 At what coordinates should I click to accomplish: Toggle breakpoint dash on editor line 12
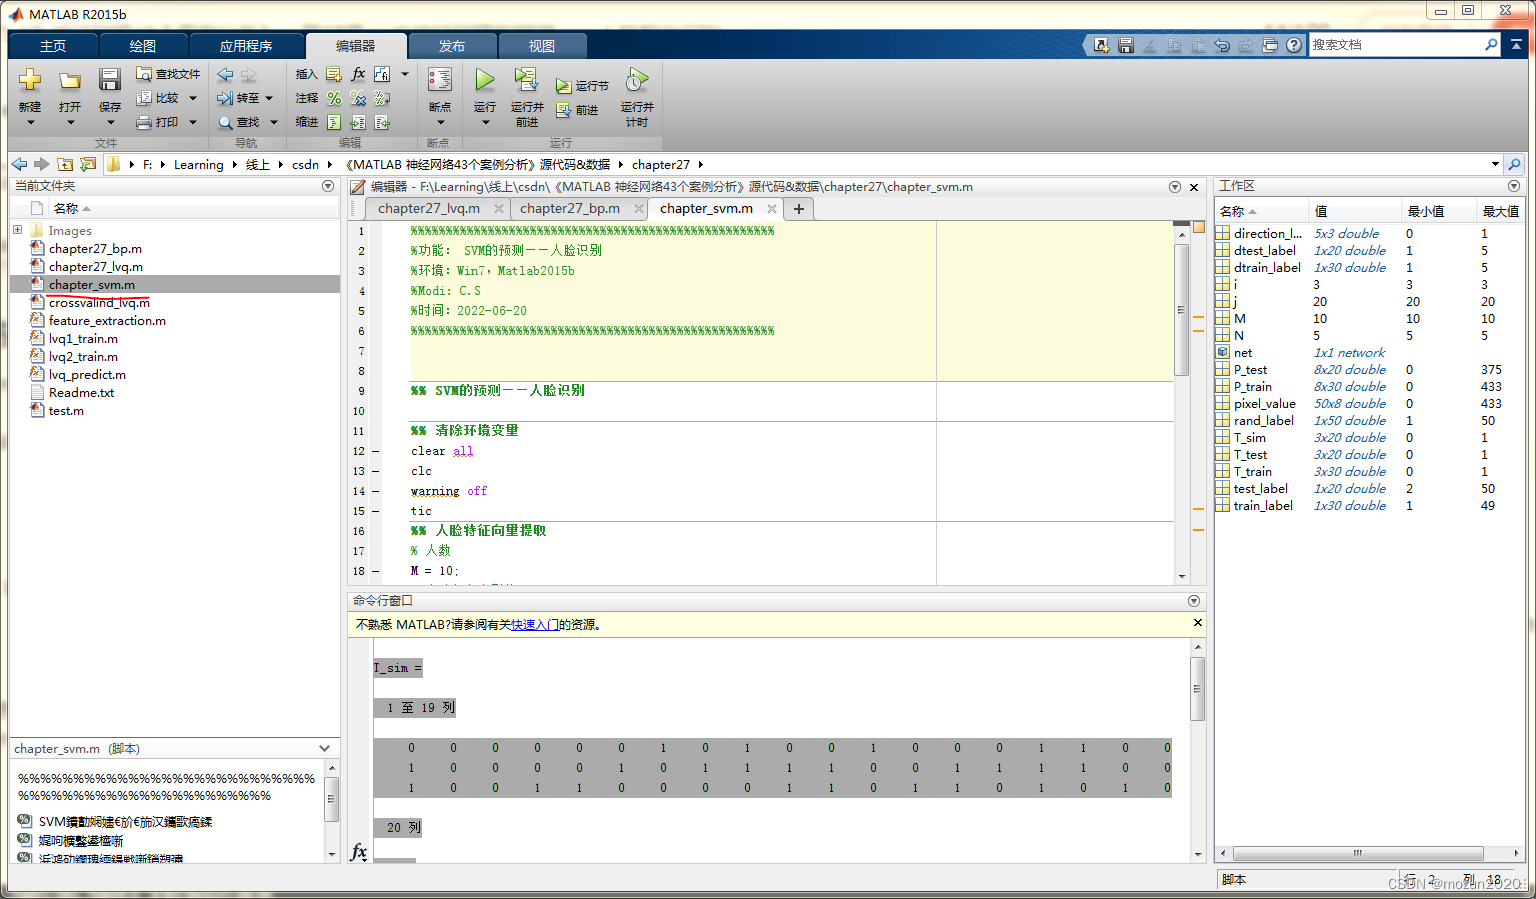click(375, 451)
